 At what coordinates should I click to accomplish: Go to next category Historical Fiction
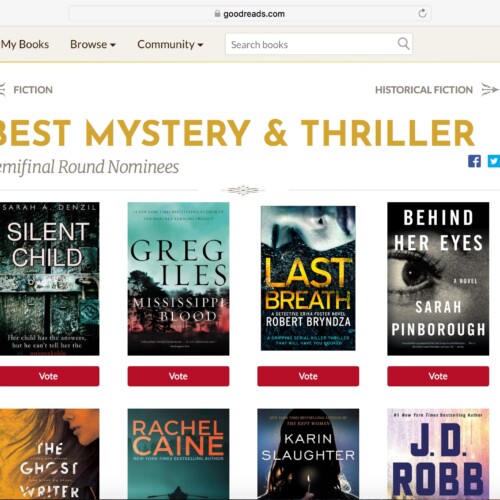[424, 90]
